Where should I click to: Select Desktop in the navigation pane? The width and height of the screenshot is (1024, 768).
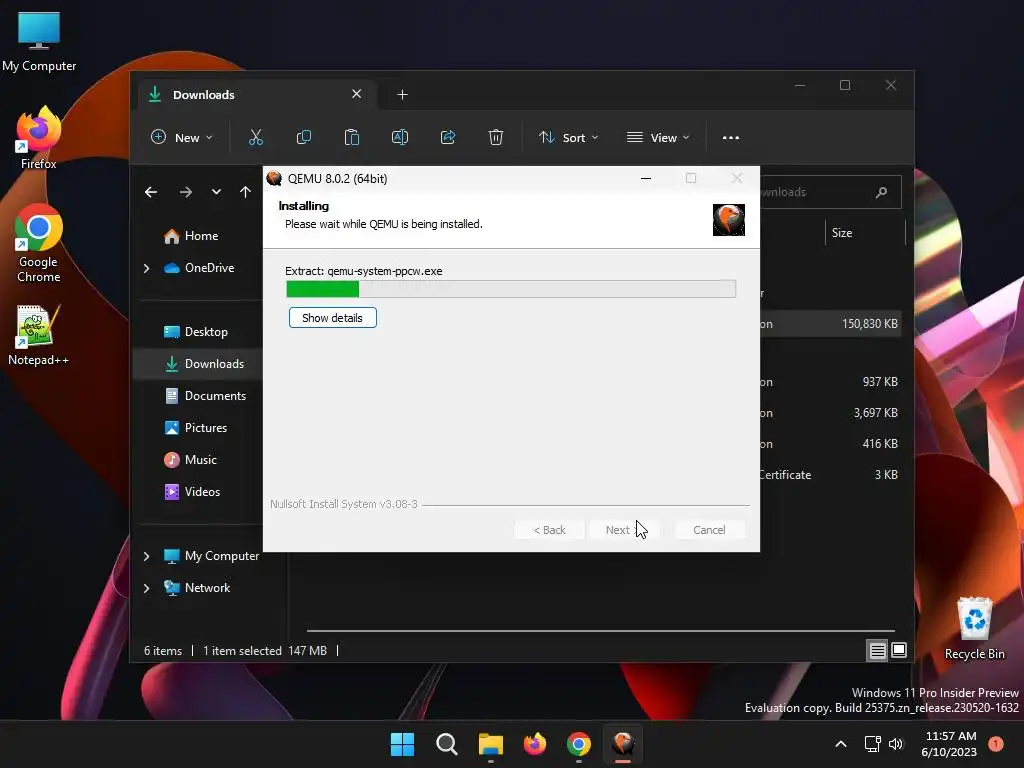point(206,332)
